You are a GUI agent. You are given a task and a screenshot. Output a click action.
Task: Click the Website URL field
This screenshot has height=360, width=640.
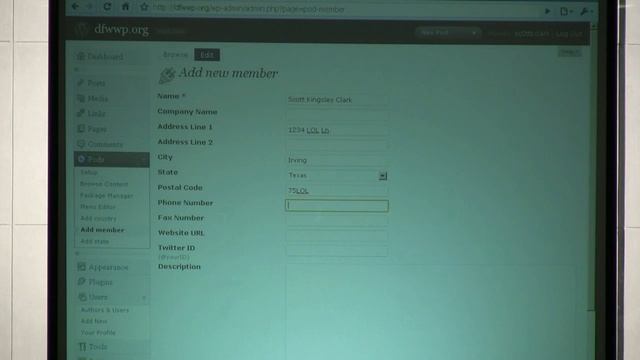(337, 236)
